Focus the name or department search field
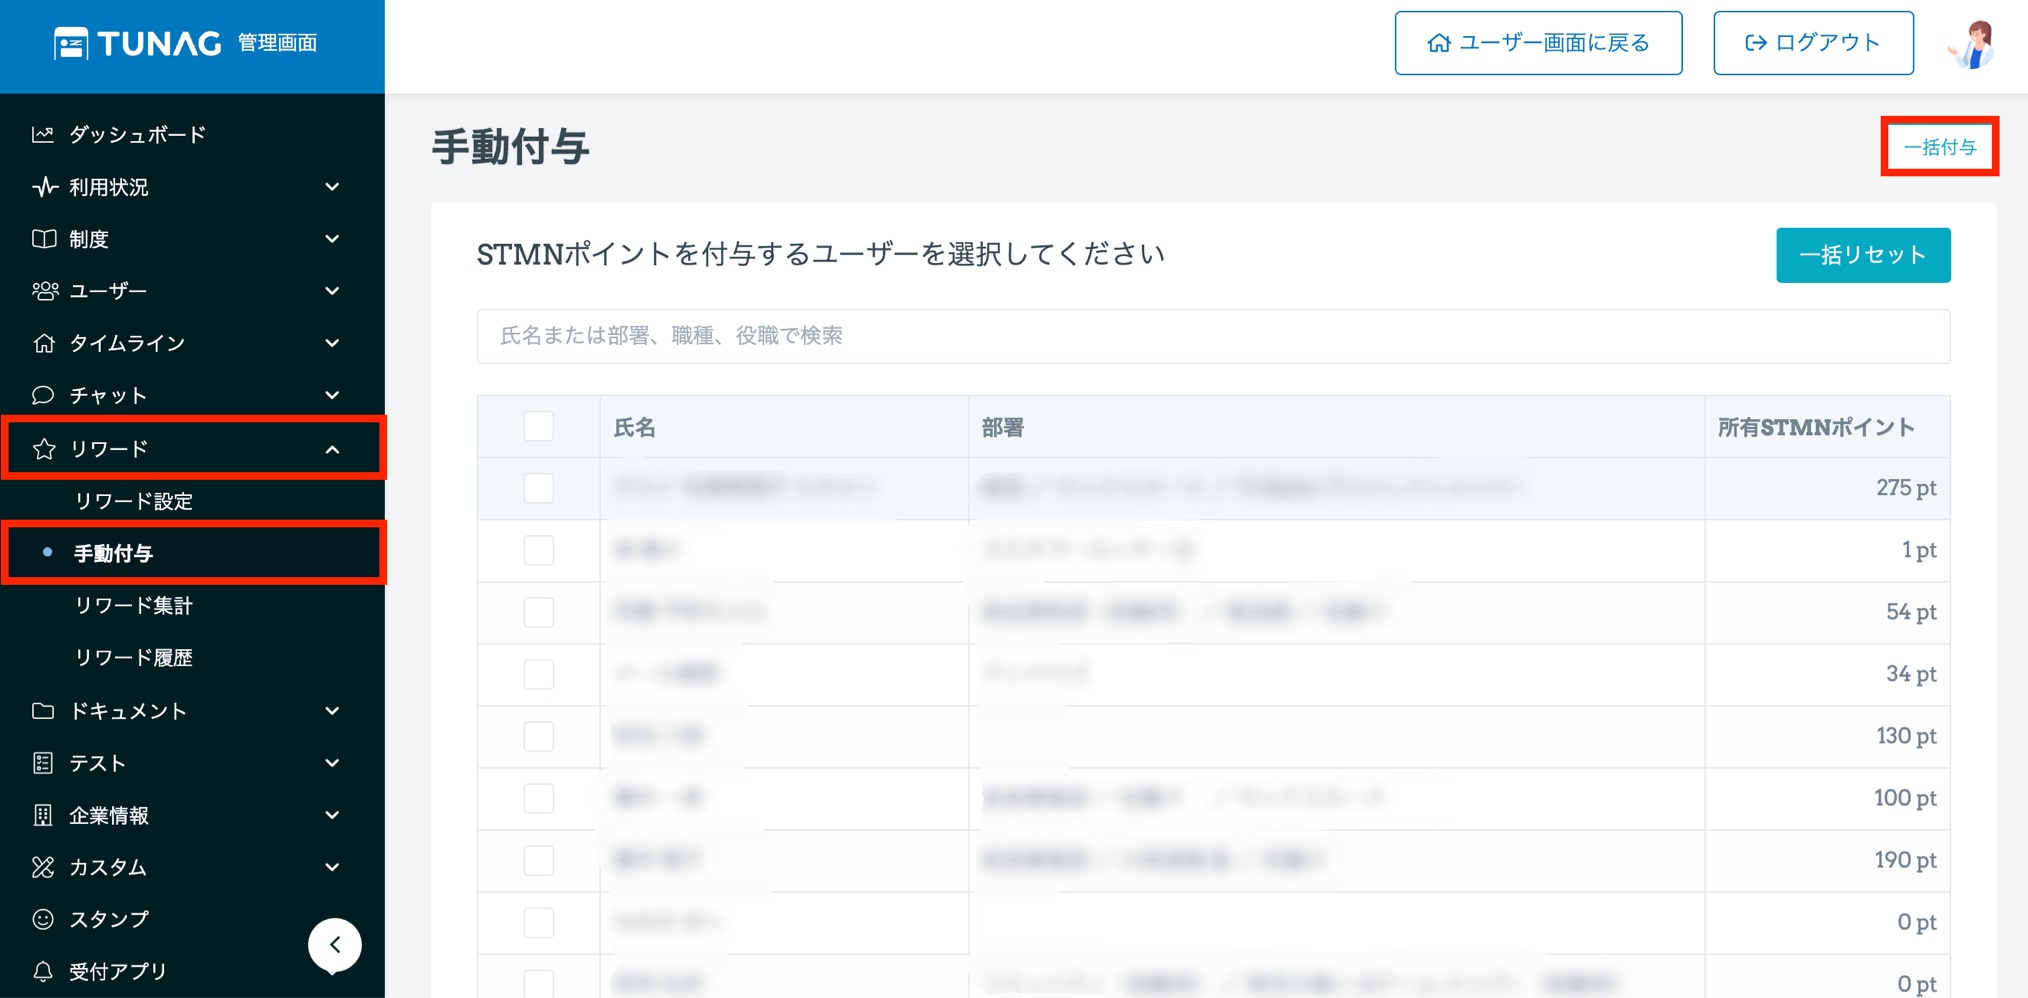 (1213, 336)
